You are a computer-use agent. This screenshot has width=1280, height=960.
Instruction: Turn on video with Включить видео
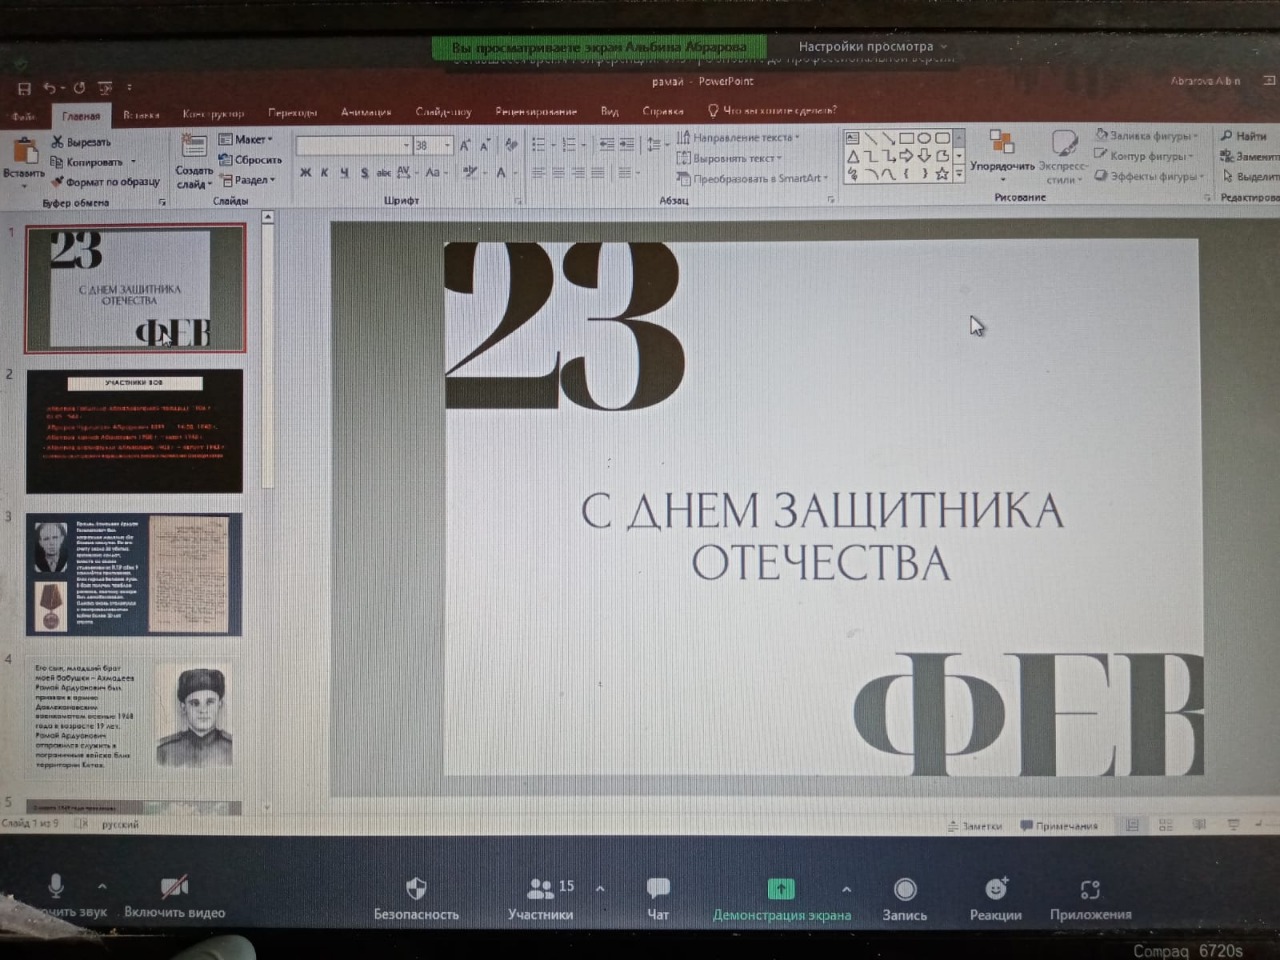pyautogui.click(x=174, y=888)
